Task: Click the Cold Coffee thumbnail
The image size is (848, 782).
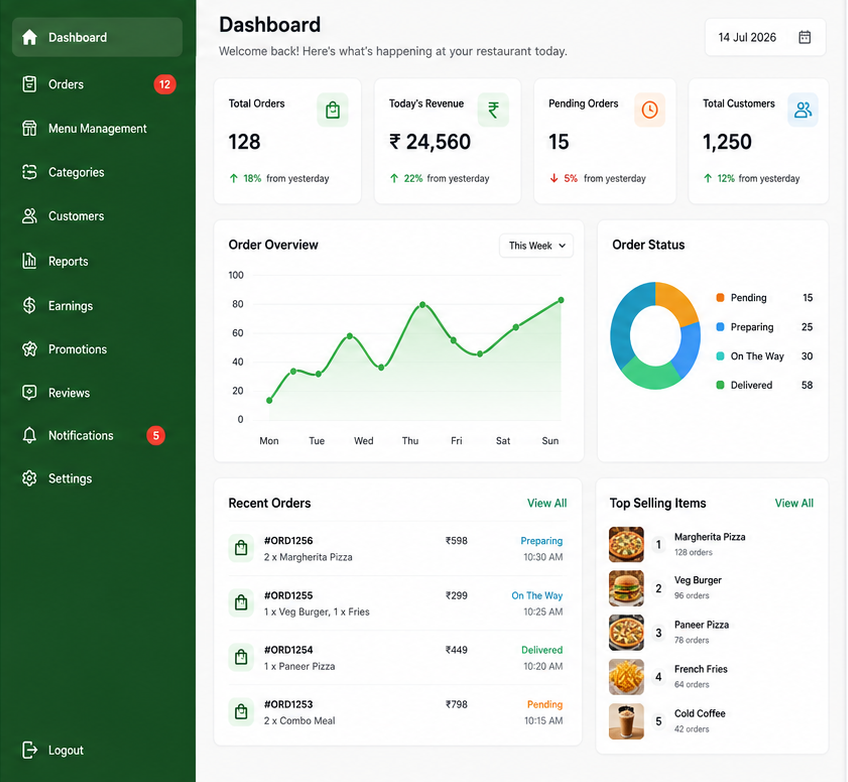Action: click(x=626, y=721)
